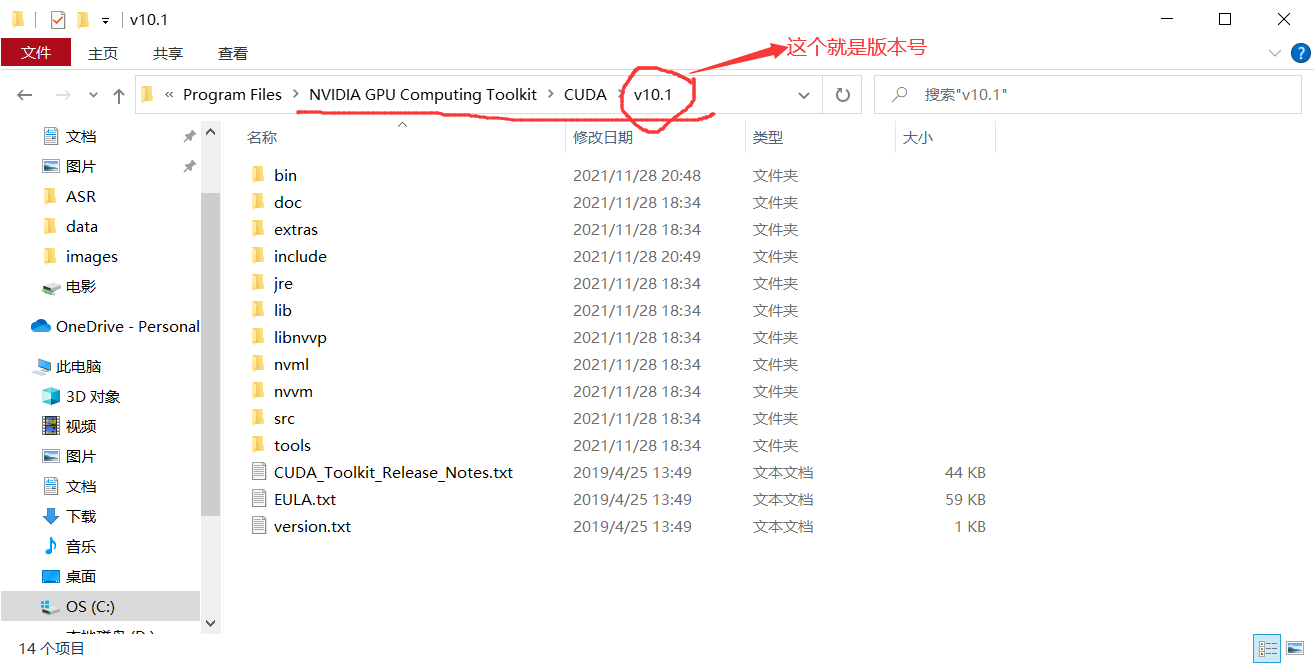Open 下载 in the navigation pane

point(69,516)
